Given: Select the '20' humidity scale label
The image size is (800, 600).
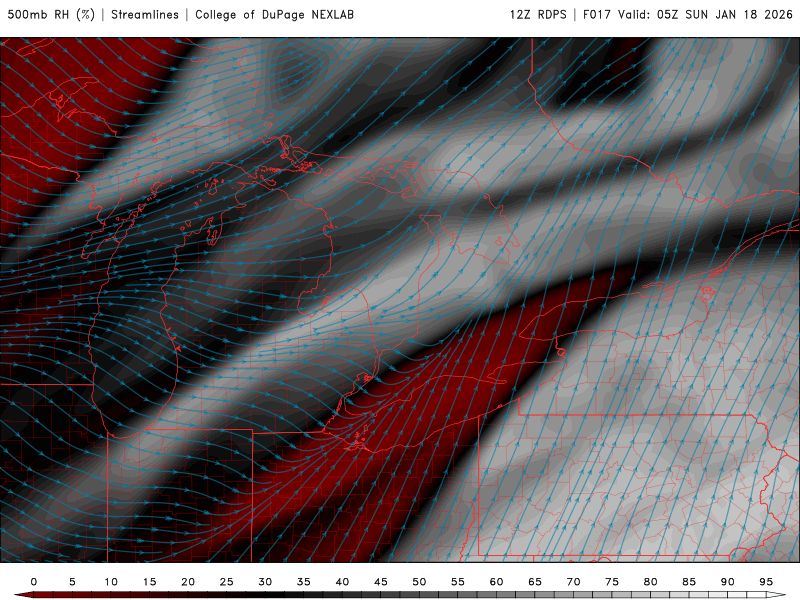Looking at the screenshot, I should (x=188, y=582).
